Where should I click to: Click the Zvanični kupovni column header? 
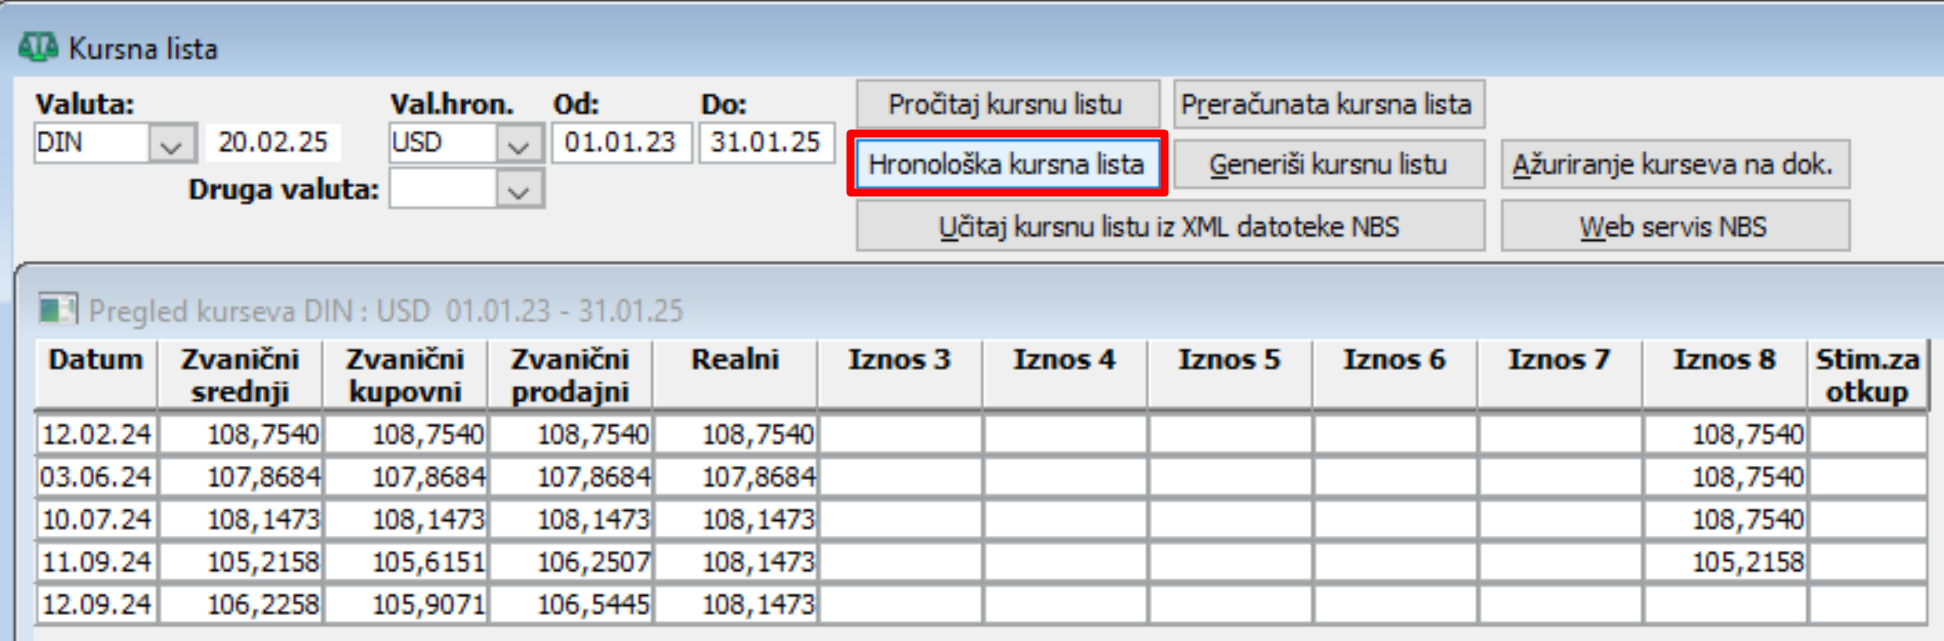coord(405,374)
